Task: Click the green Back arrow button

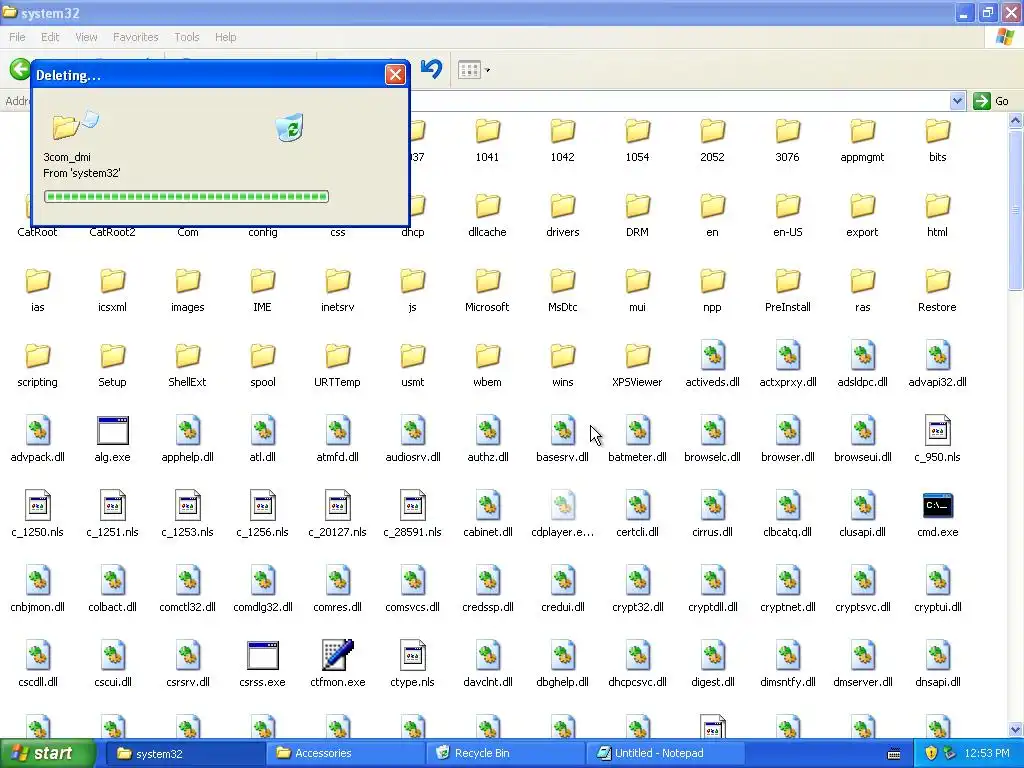Action: point(20,69)
